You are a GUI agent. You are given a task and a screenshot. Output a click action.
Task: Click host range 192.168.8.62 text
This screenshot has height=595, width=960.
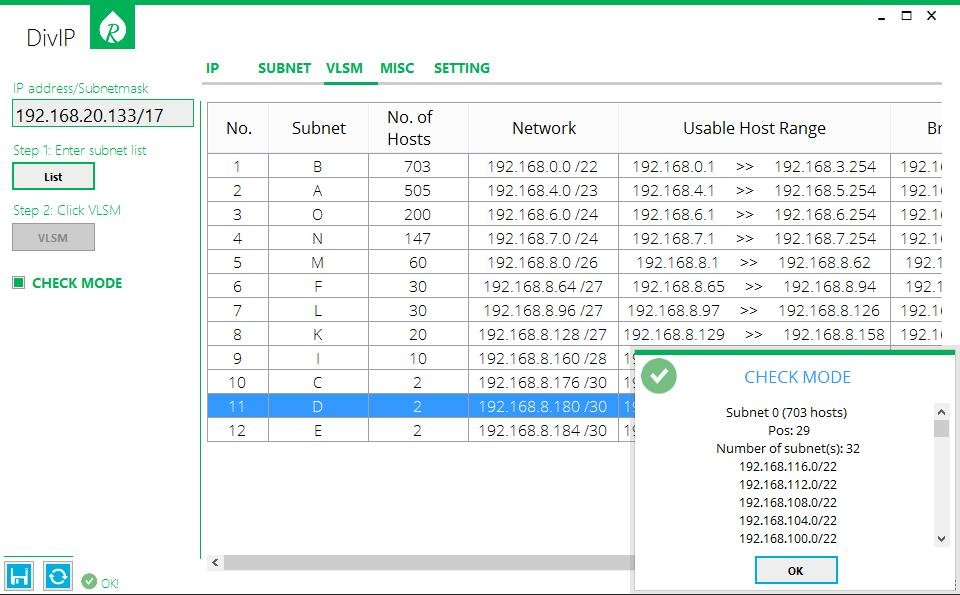[x=824, y=262]
